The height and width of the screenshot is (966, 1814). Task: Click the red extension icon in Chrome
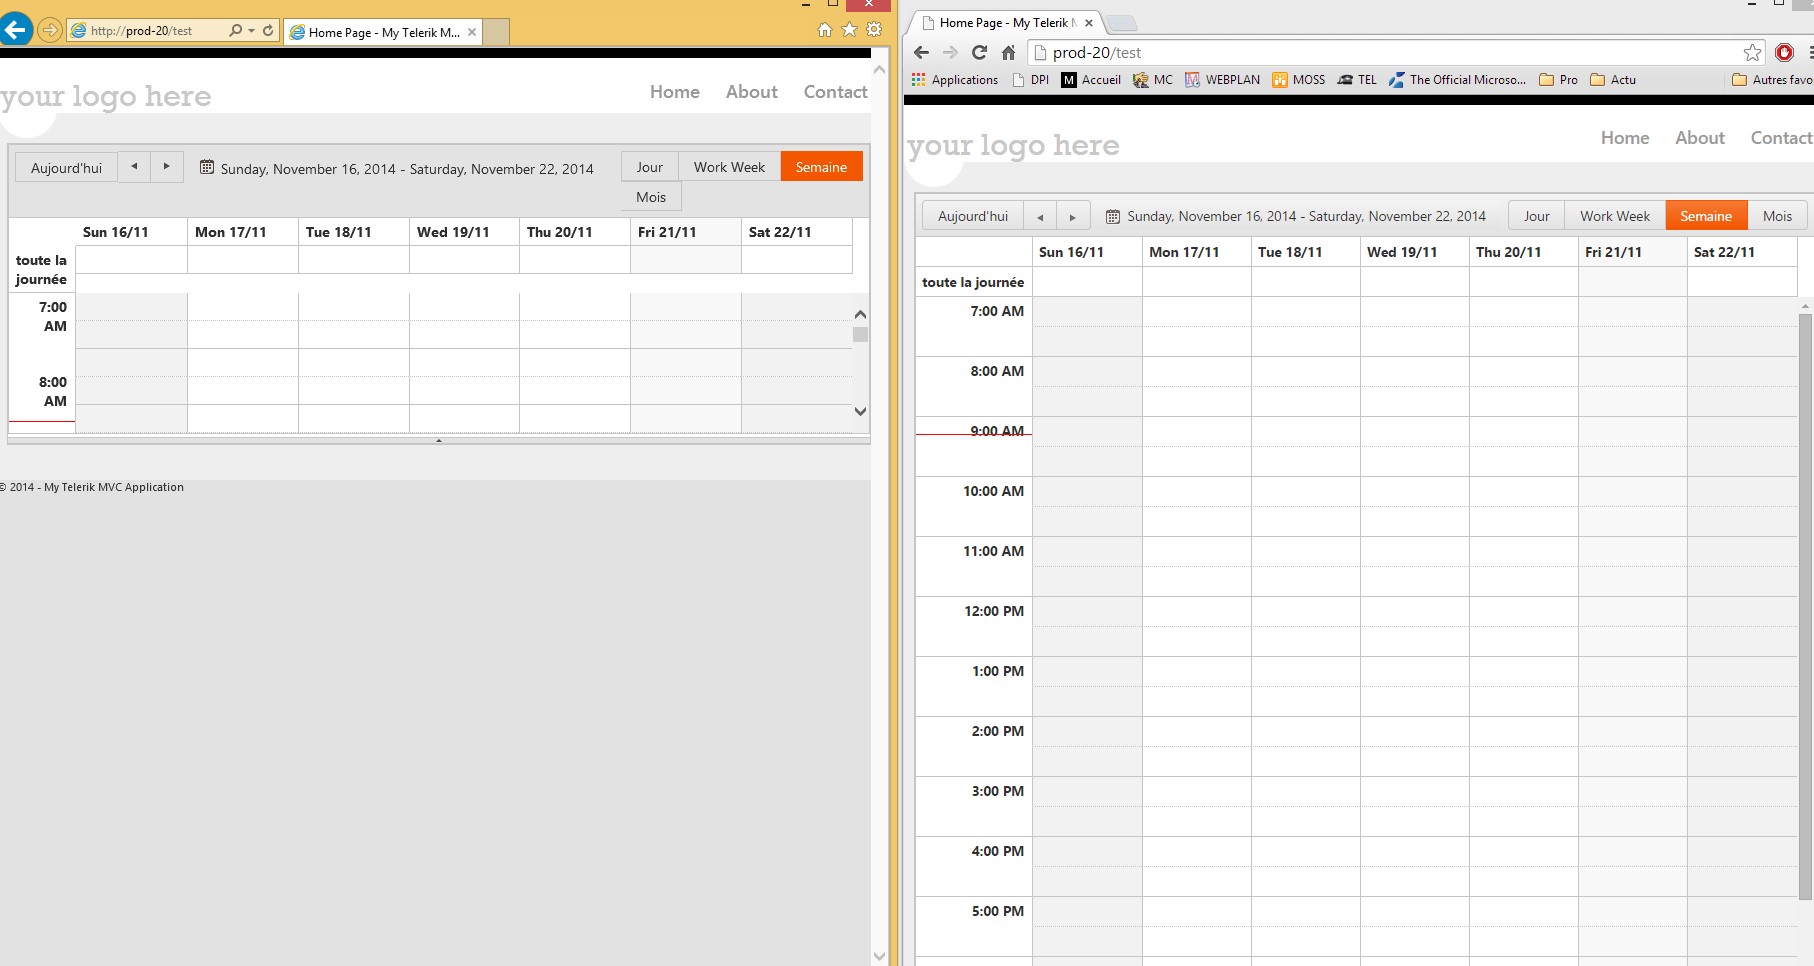(x=1784, y=52)
